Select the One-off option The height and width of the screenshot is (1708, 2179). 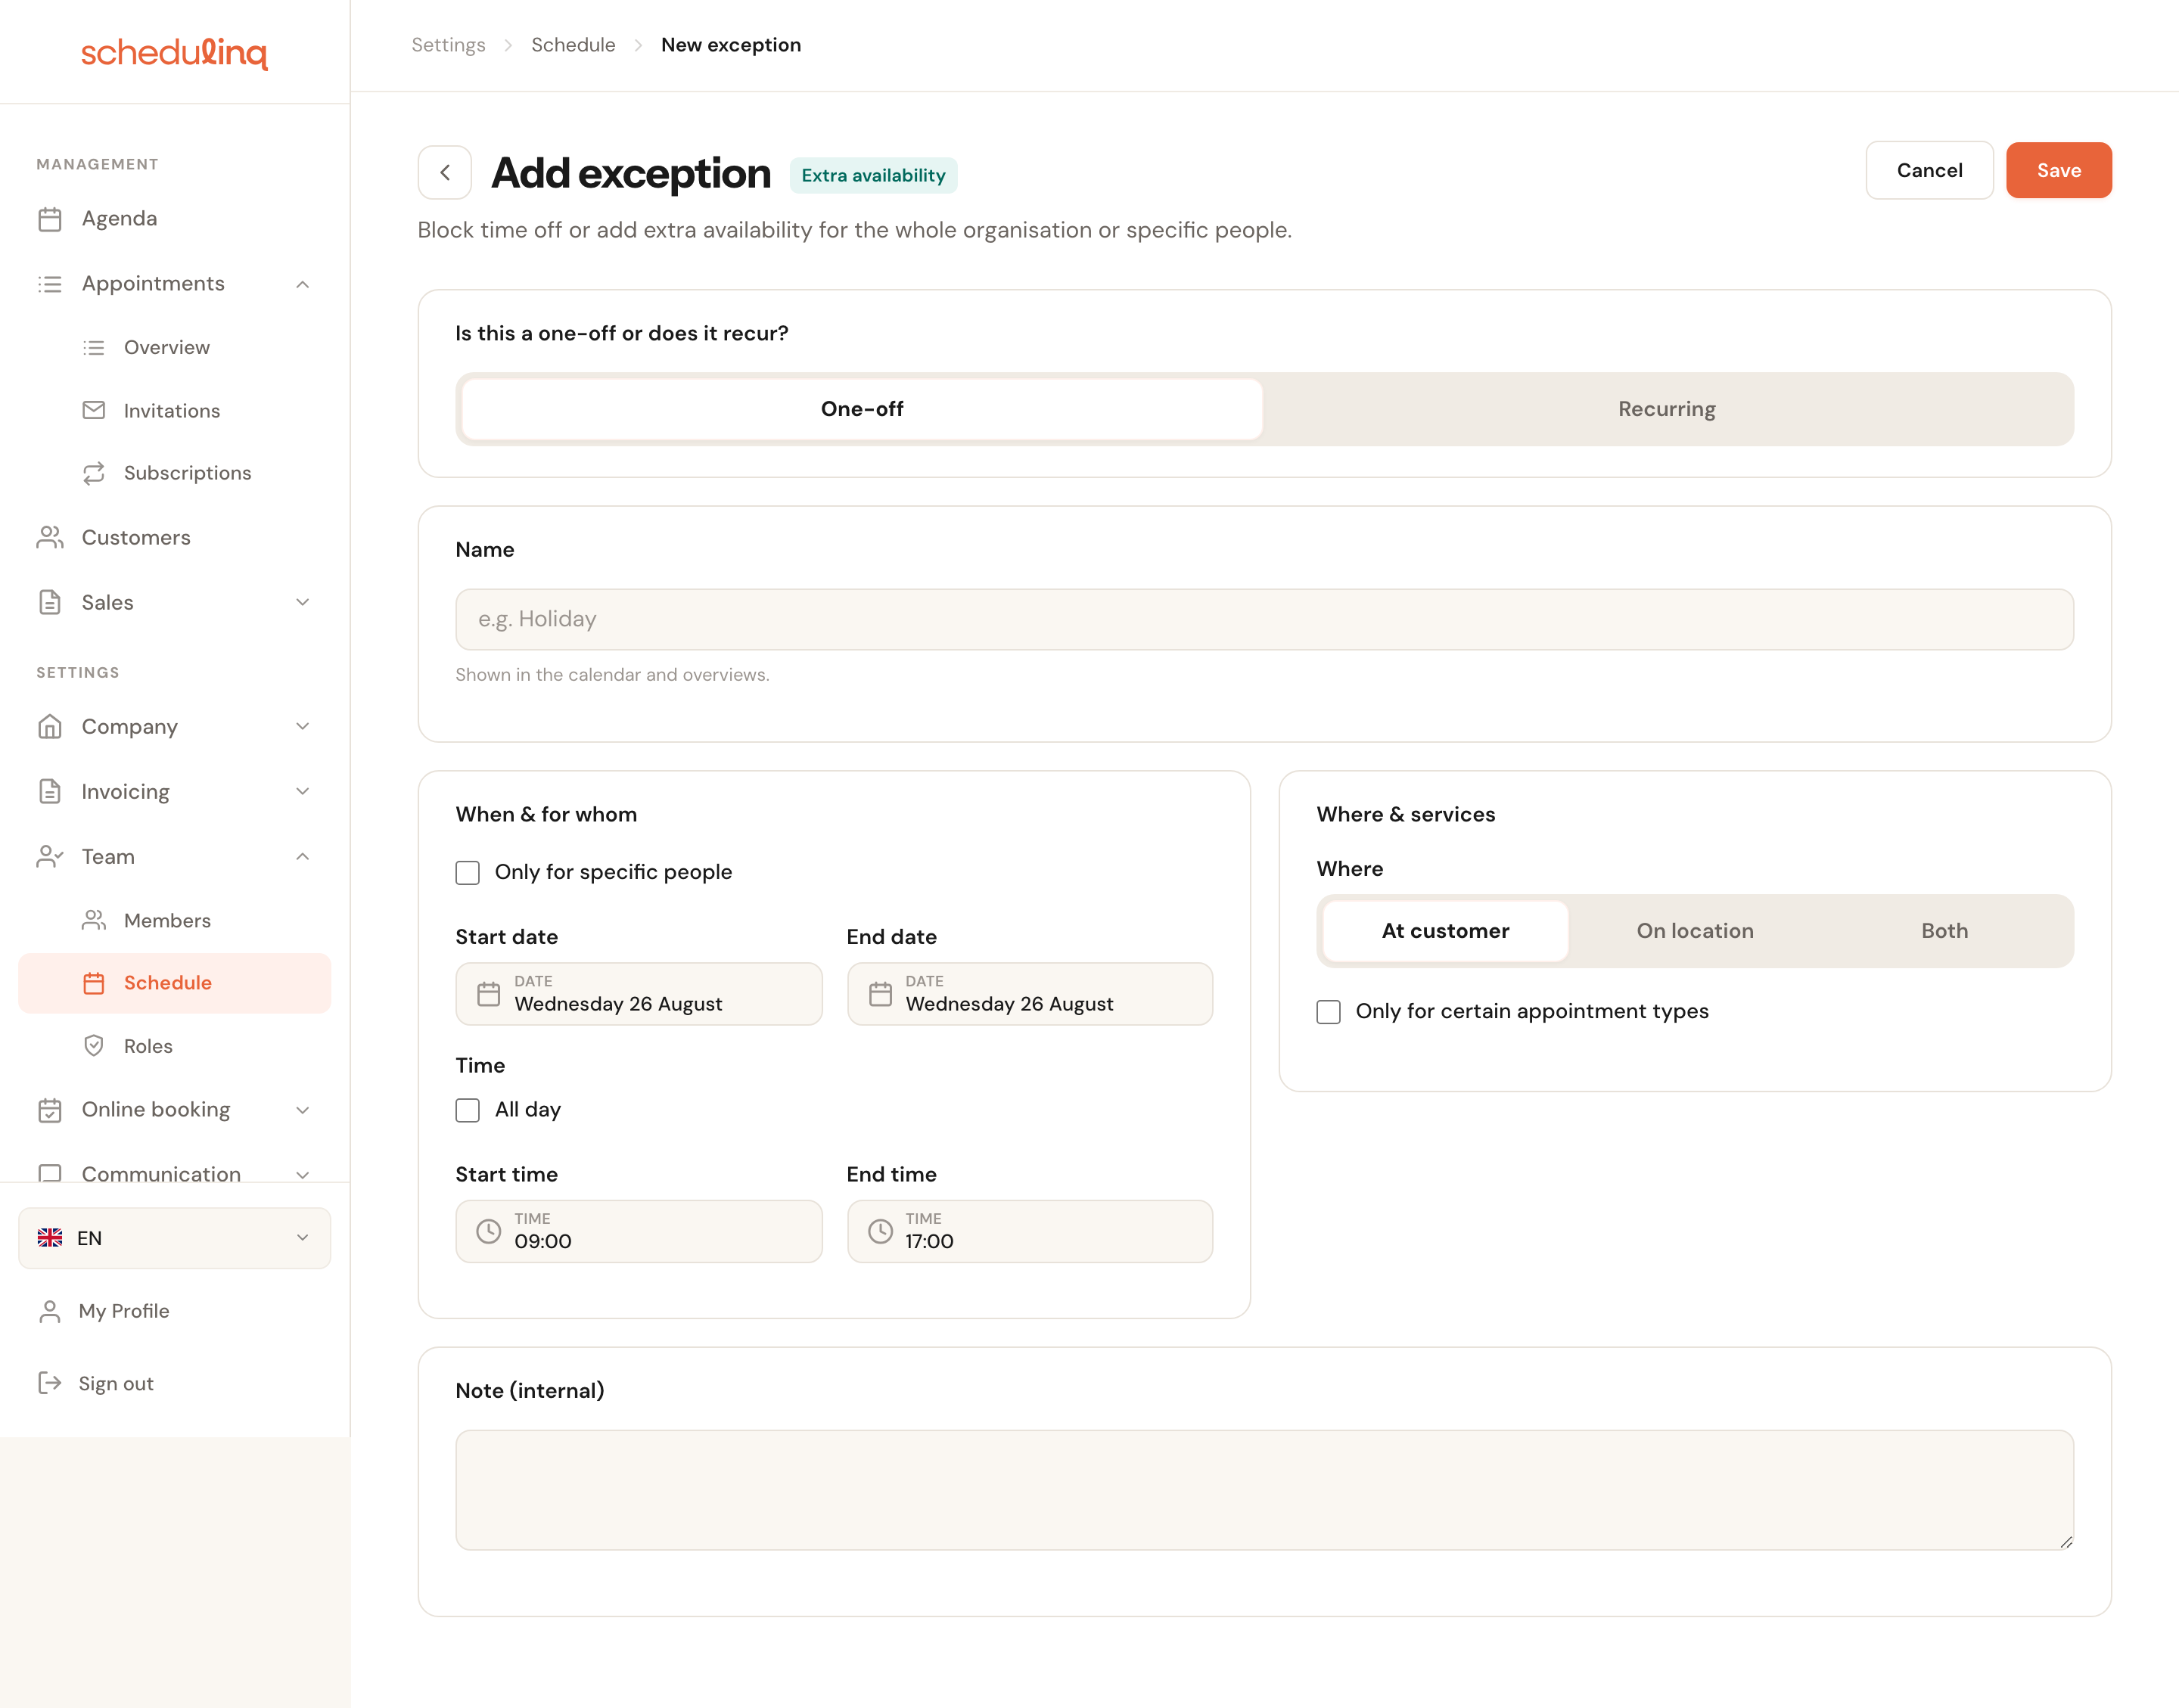(862, 409)
